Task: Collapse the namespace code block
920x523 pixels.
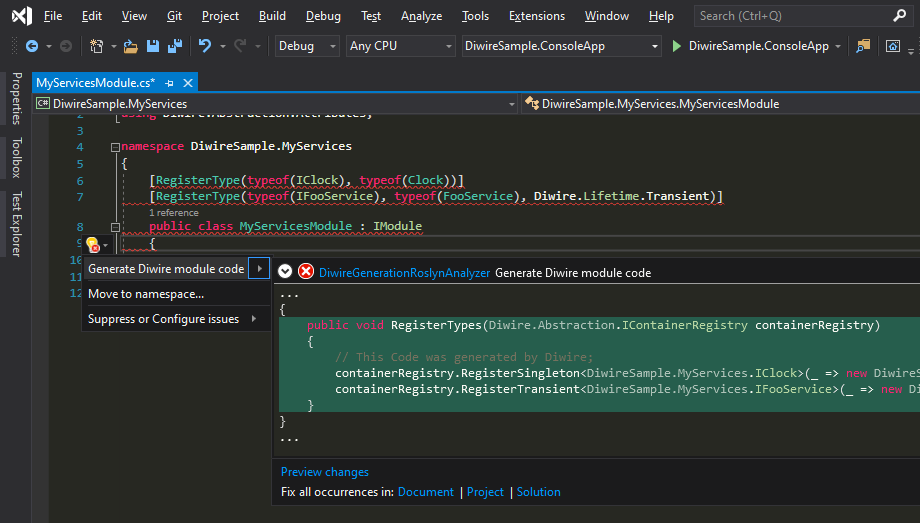Action: tap(116, 147)
